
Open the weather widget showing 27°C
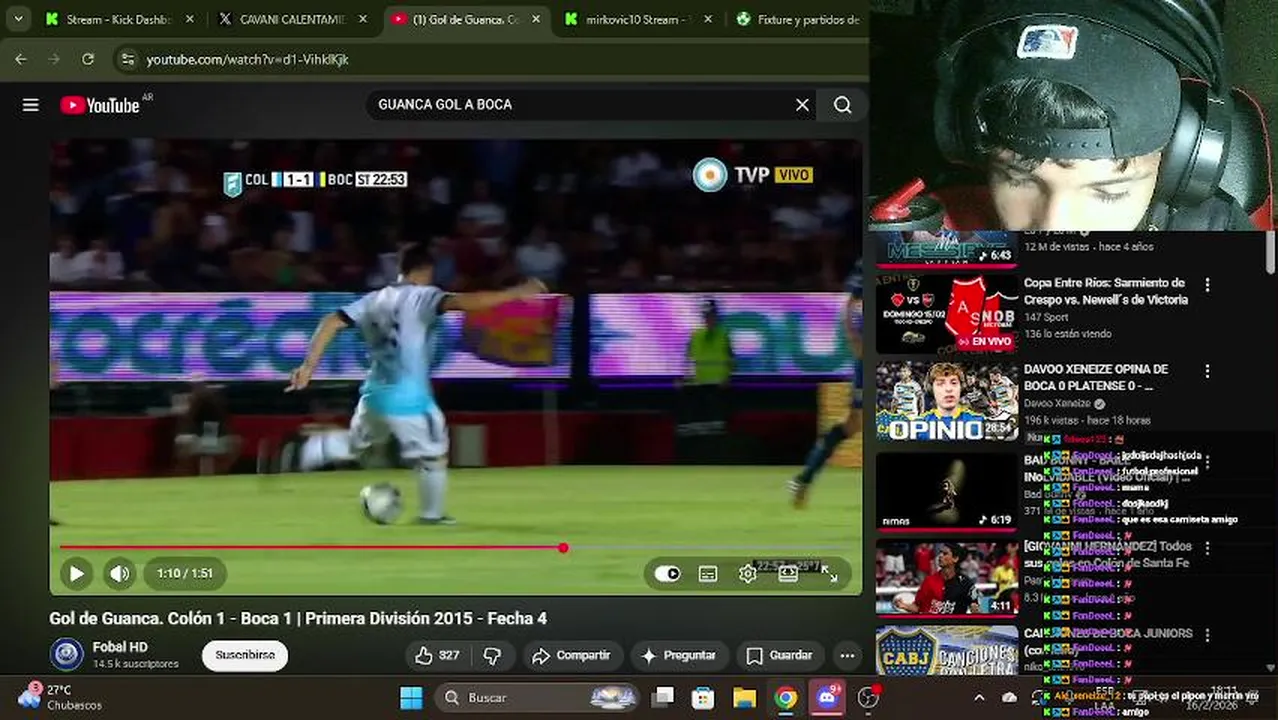coord(62,697)
